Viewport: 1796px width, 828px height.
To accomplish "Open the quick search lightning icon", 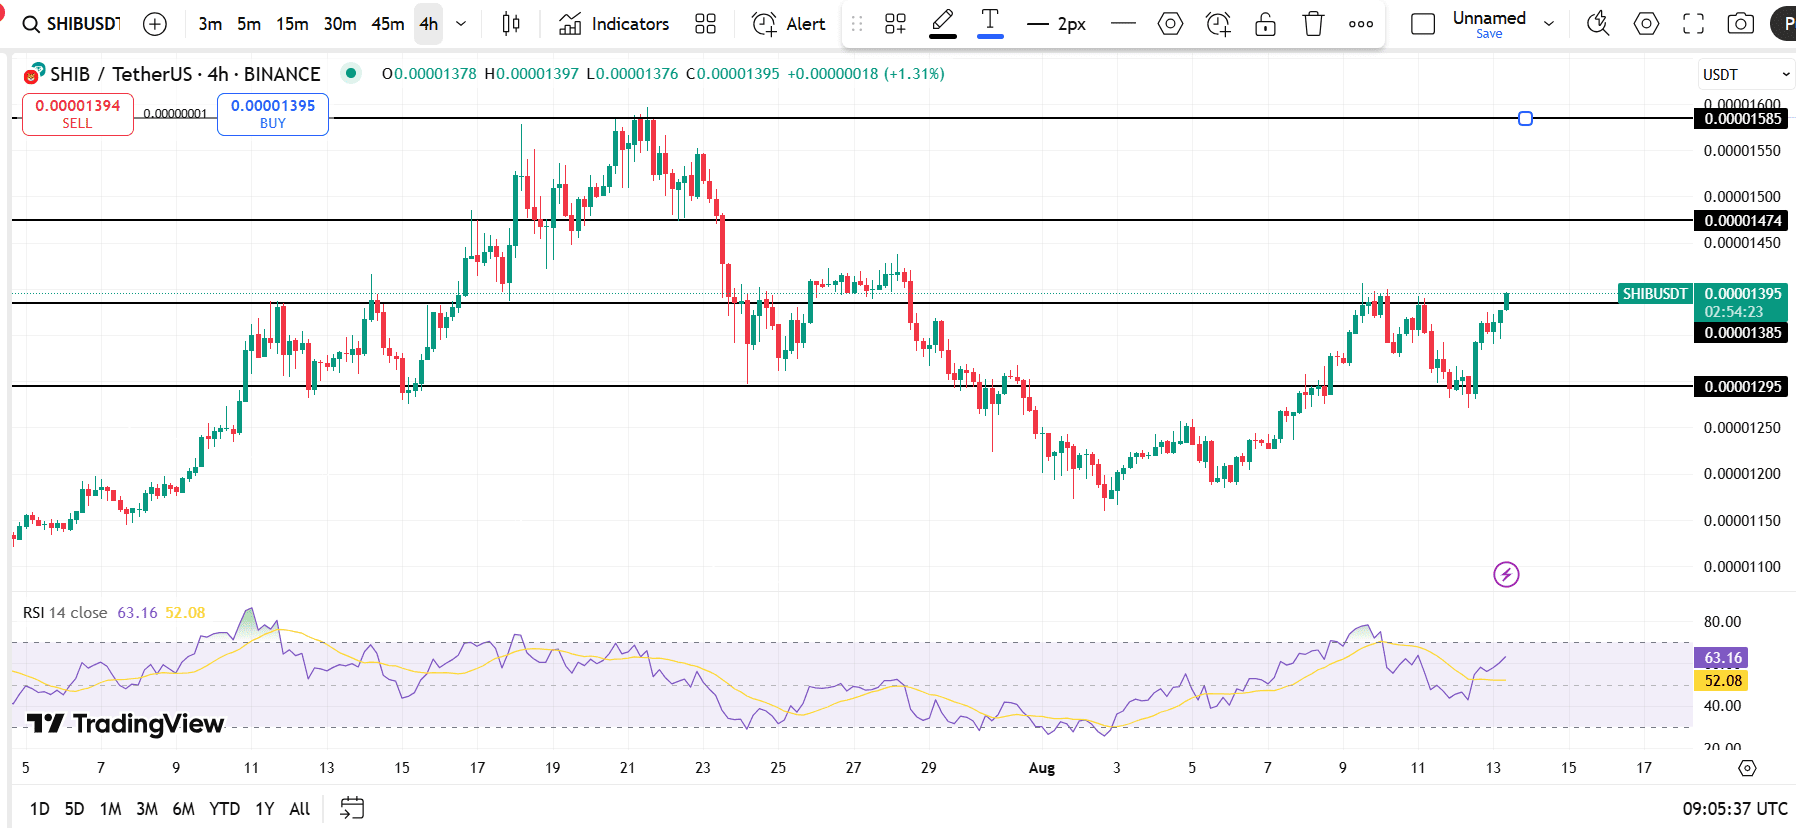I will tap(1598, 24).
